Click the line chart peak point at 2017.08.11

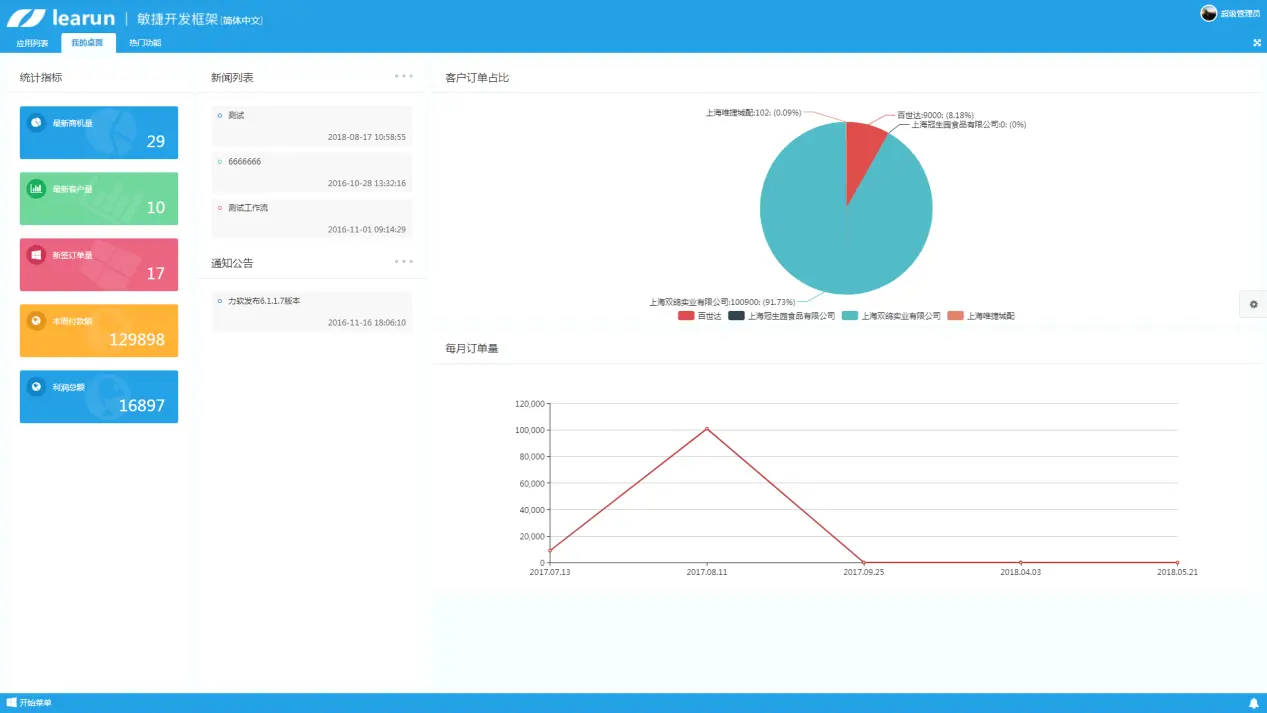pyautogui.click(x=707, y=429)
